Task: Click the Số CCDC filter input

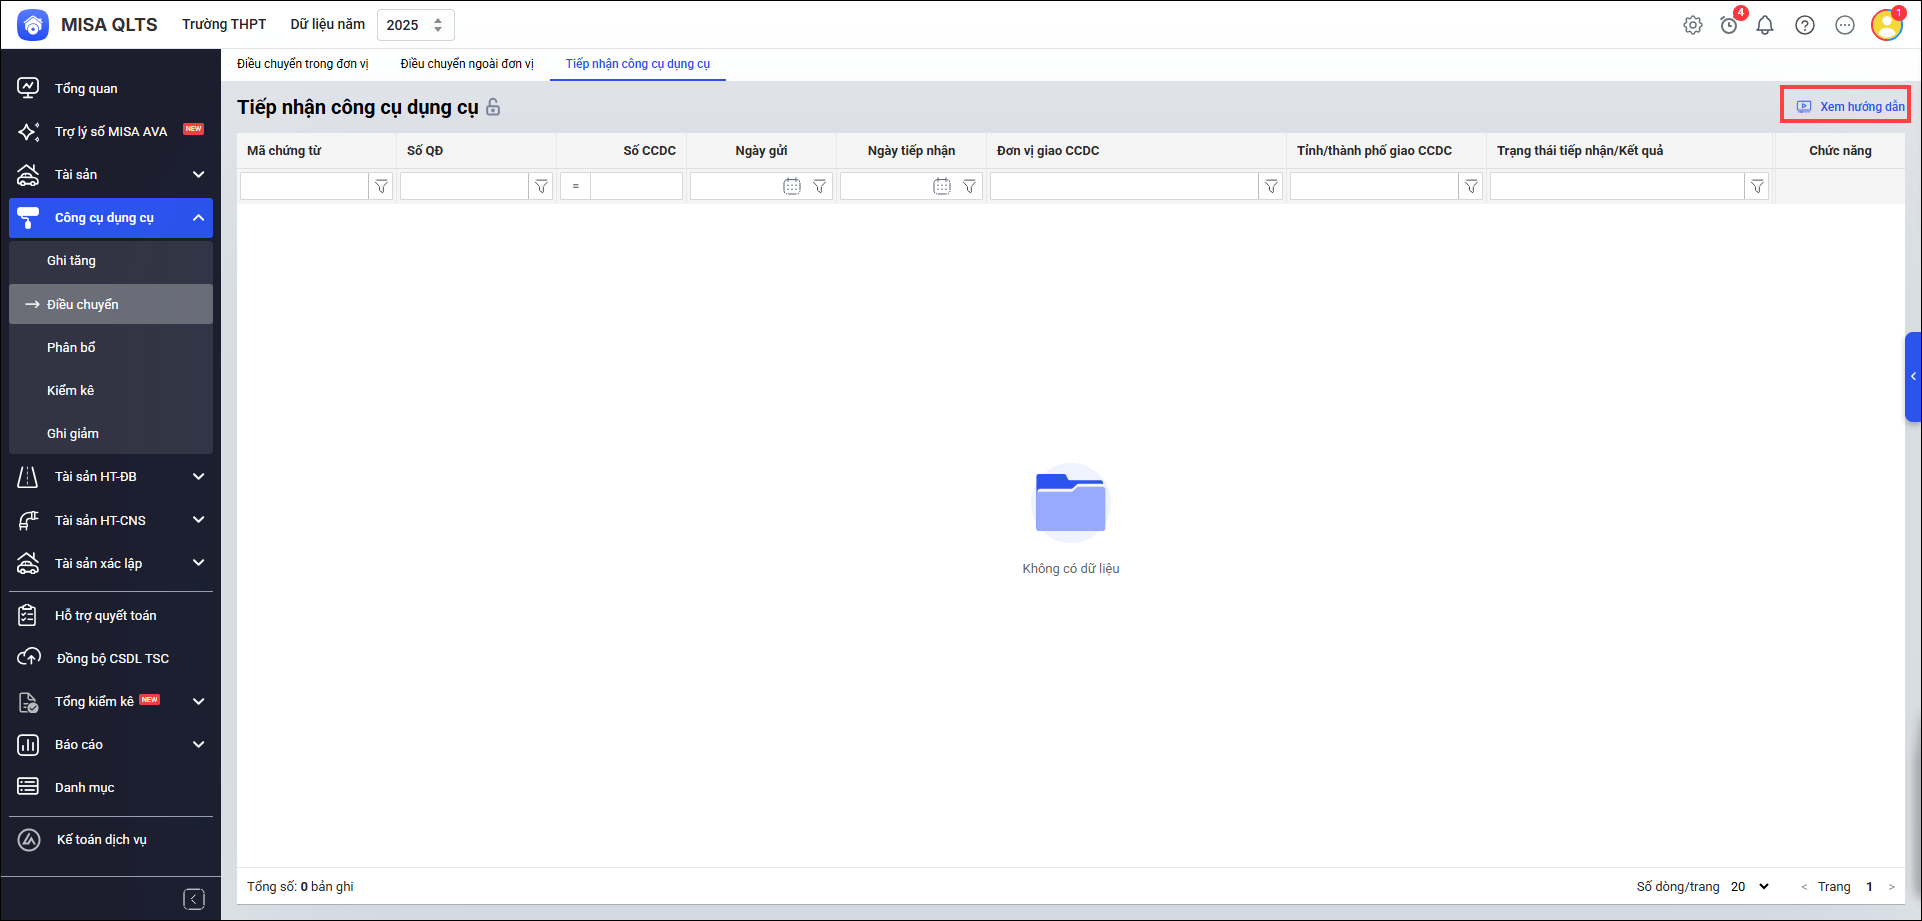Action: 637,186
